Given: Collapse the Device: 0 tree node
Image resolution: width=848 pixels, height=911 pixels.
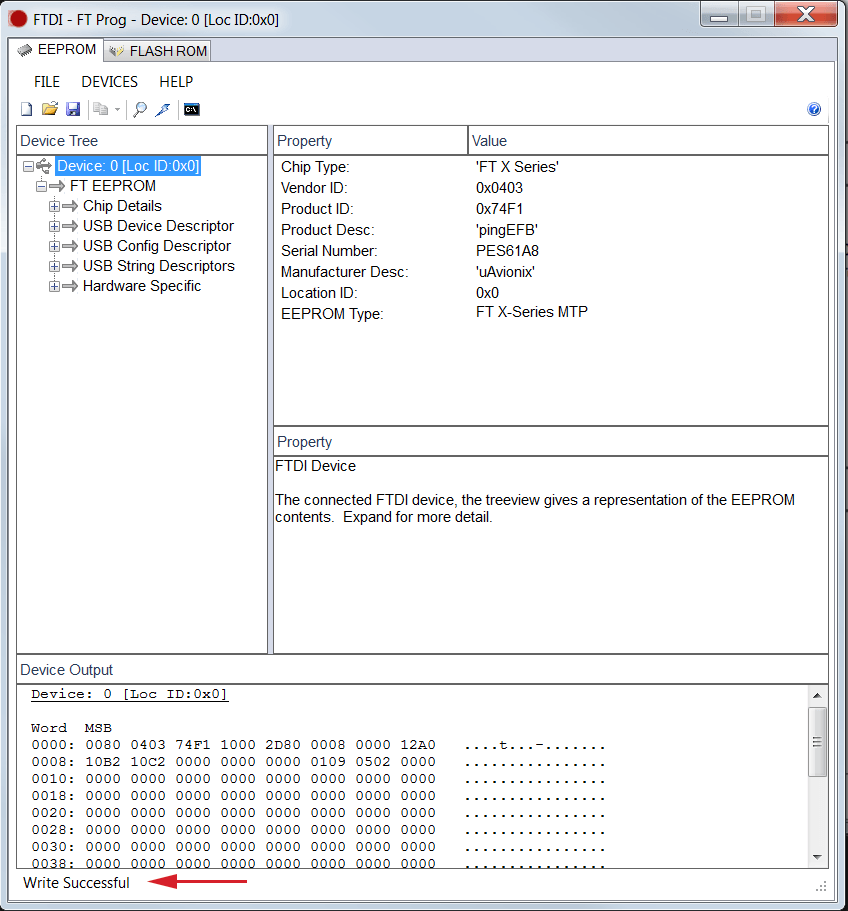Looking at the screenshot, I should coord(28,167).
